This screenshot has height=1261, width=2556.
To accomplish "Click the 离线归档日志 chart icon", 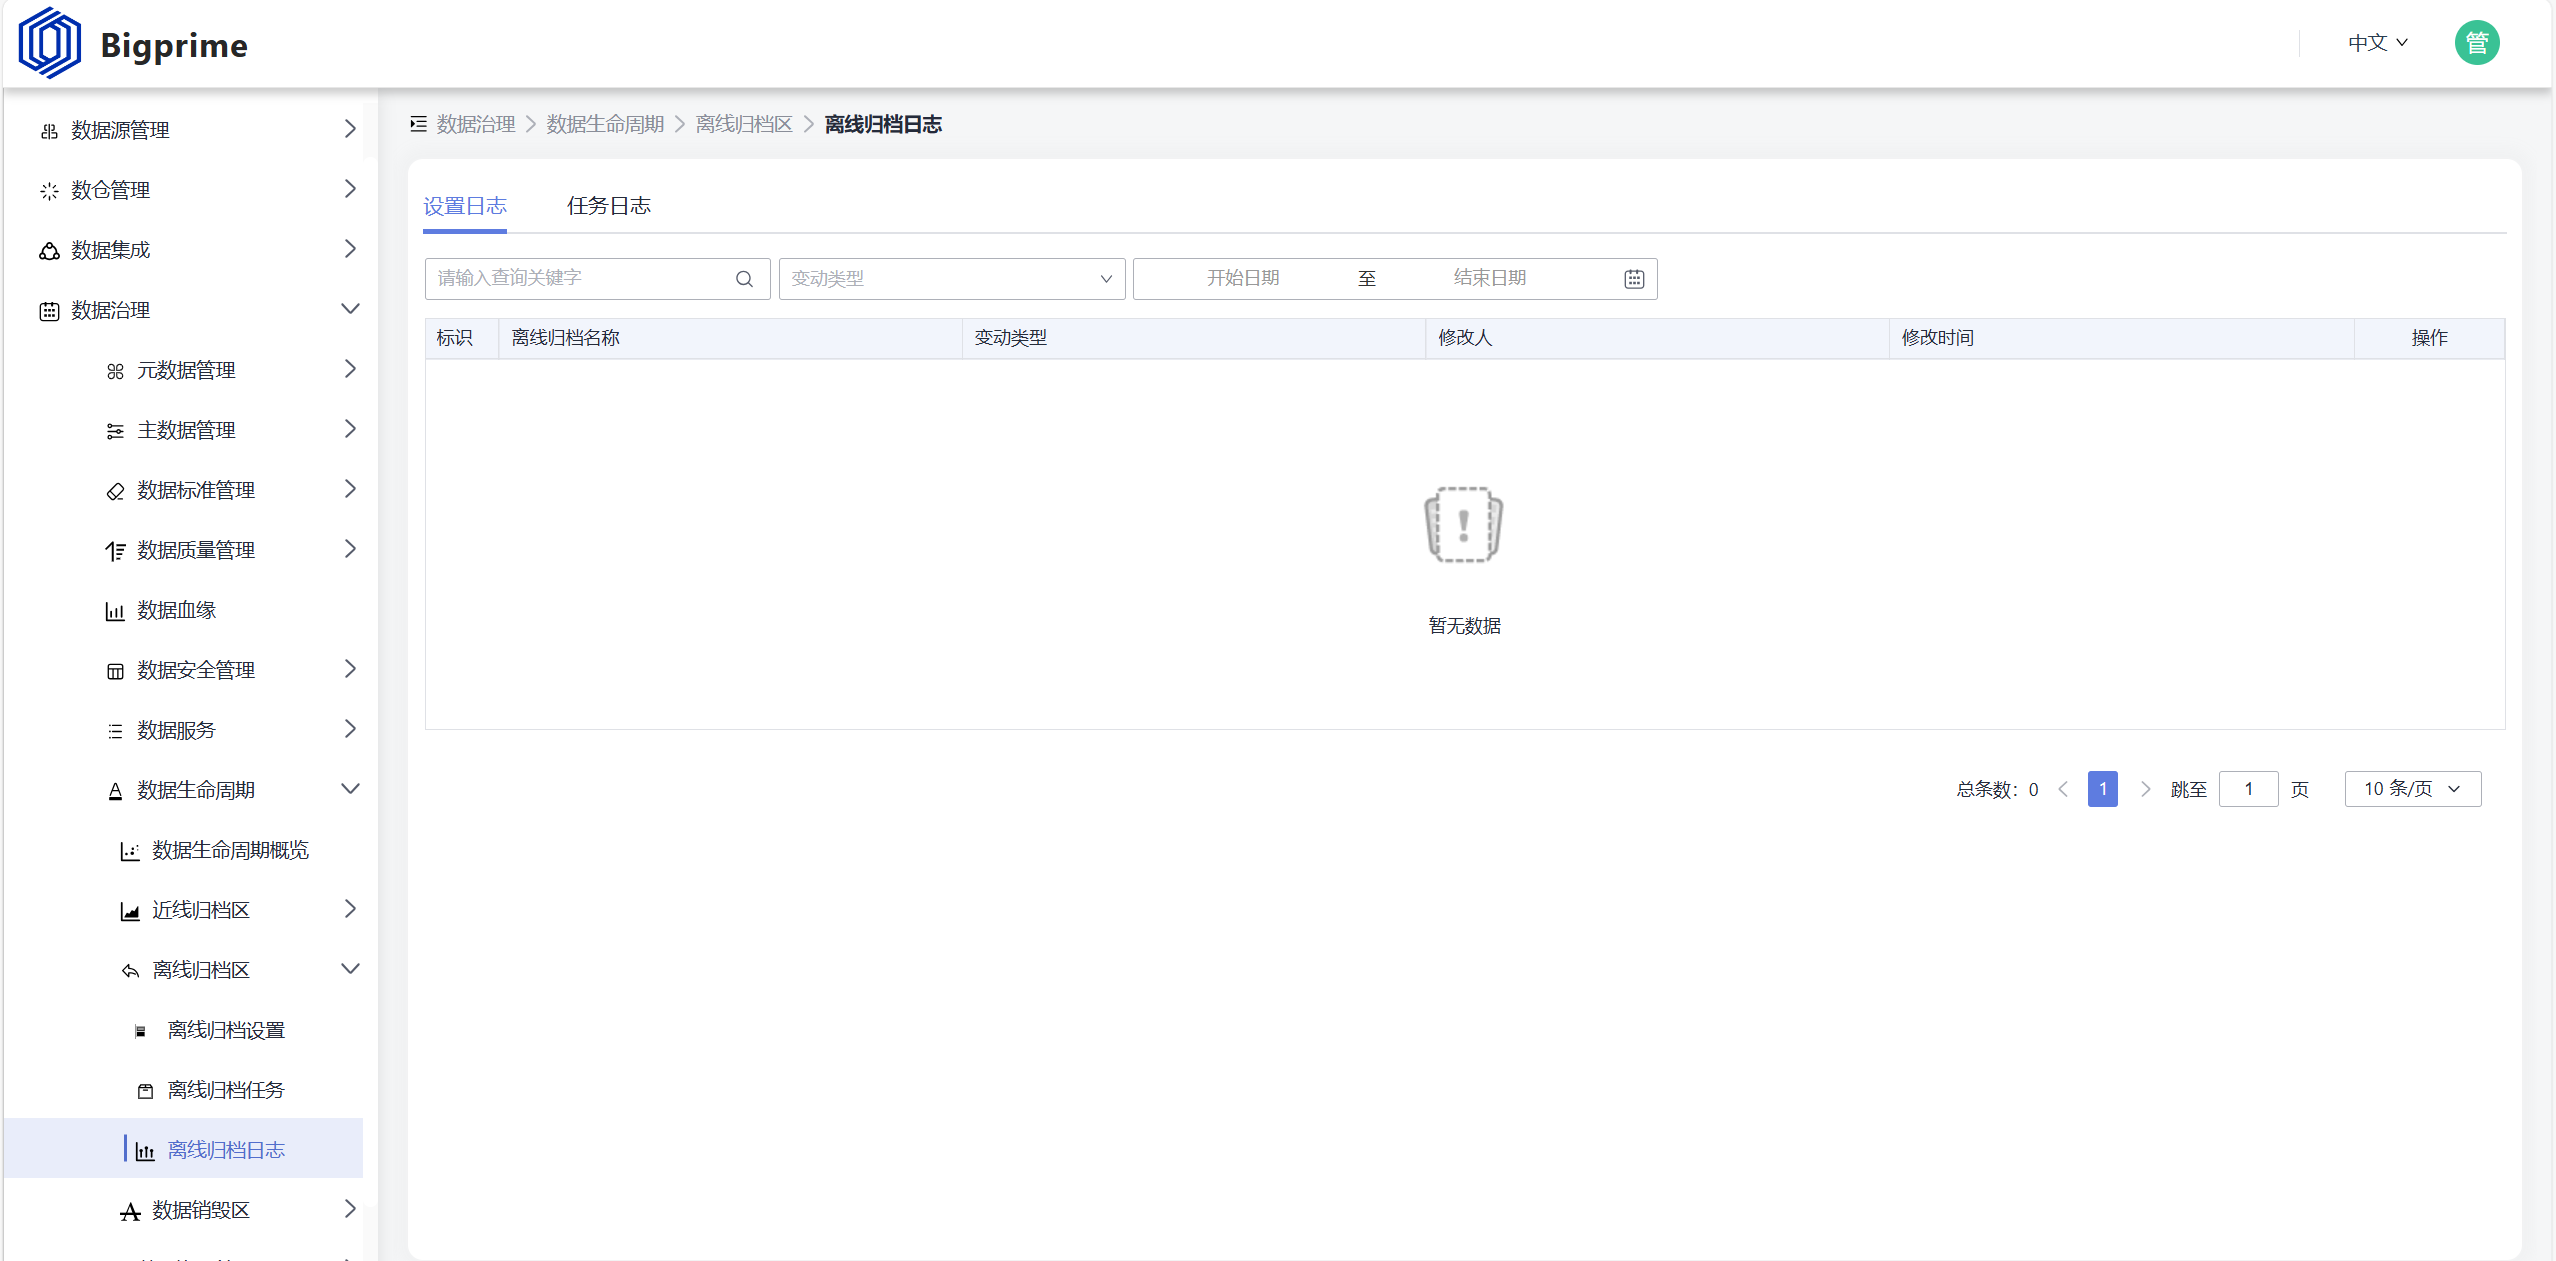I will pyautogui.click(x=145, y=1151).
